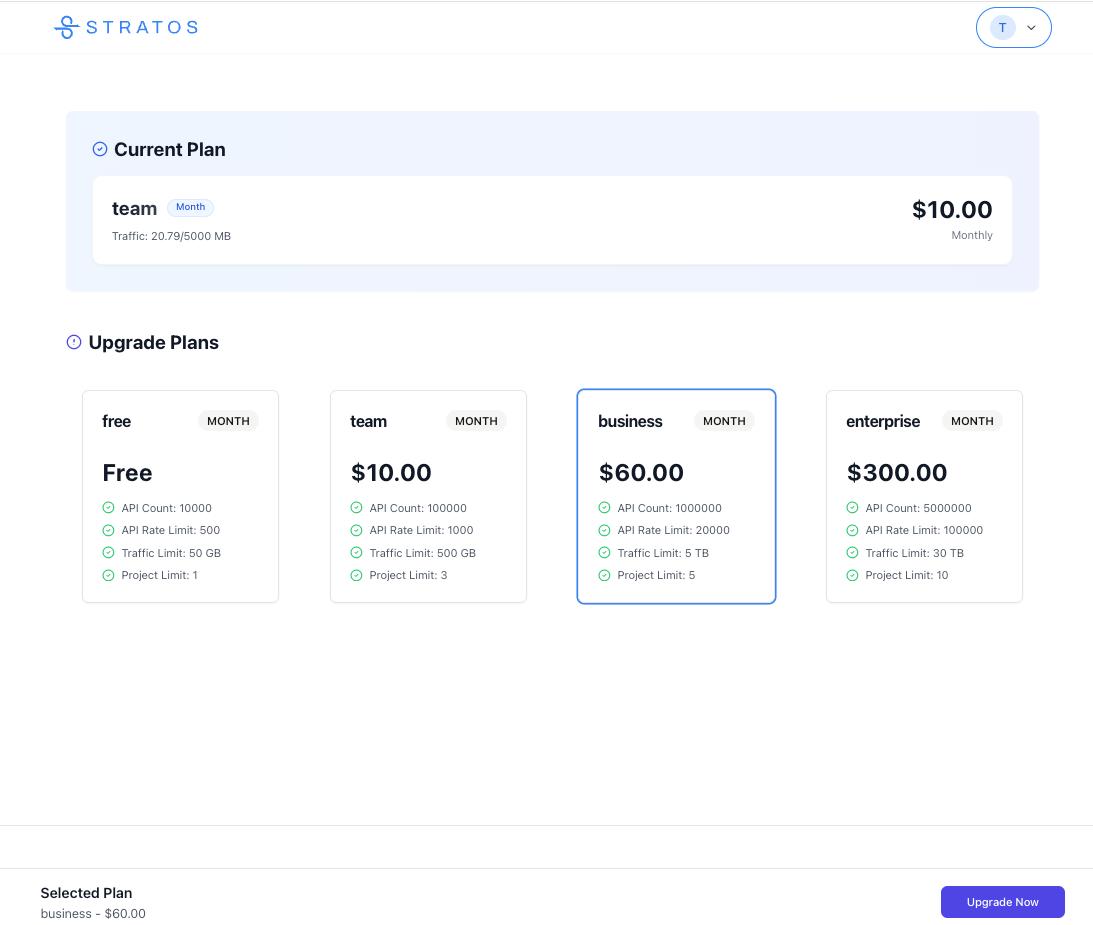Click the Stratos logo icon
The height and width of the screenshot is (925, 1093).
(x=66, y=27)
